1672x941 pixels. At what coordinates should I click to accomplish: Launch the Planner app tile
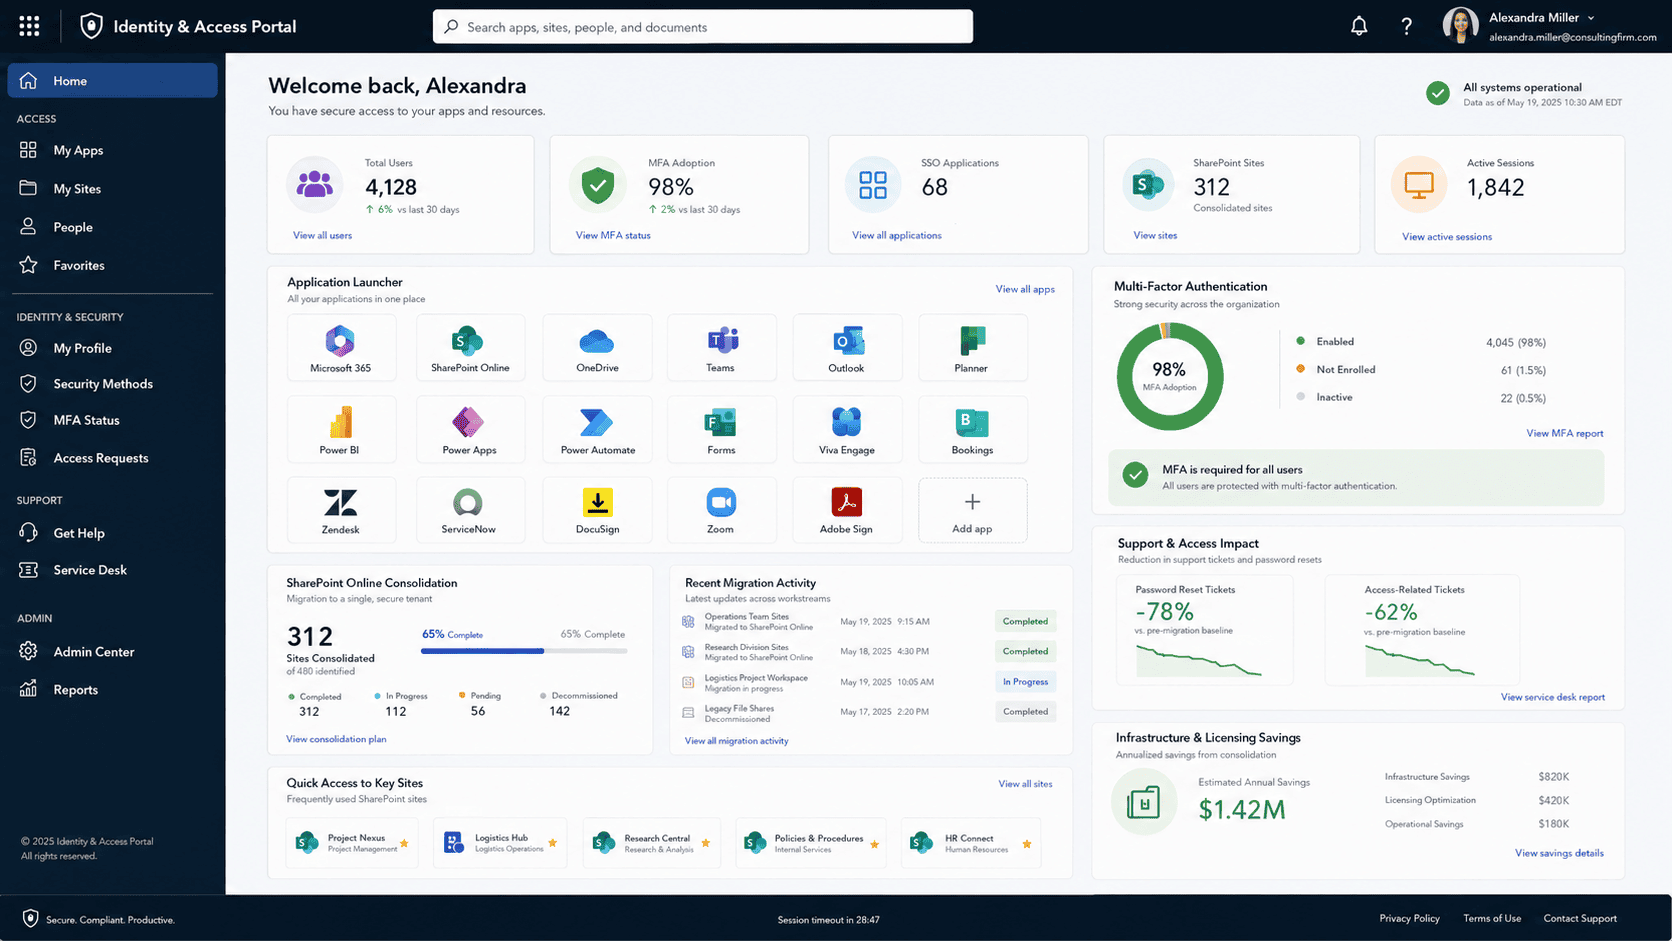(972, 348)
